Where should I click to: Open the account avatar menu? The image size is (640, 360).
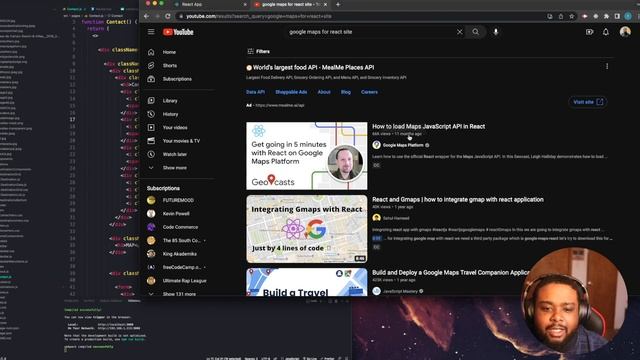[x=625, y=32]
